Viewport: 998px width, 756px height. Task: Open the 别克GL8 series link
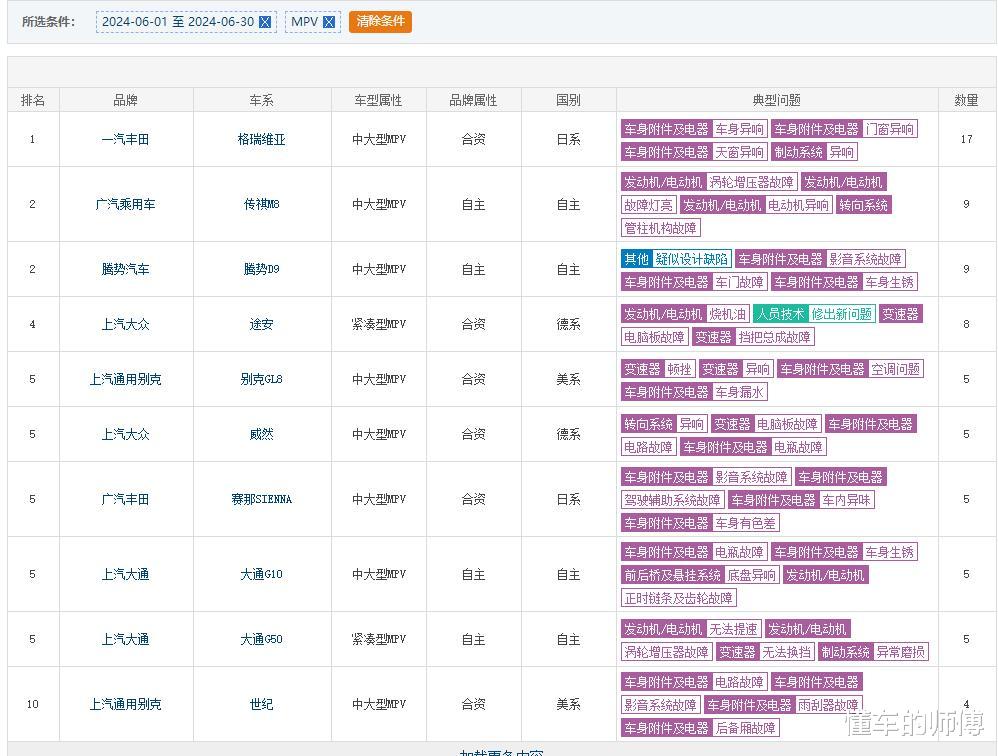coord(262,379)
